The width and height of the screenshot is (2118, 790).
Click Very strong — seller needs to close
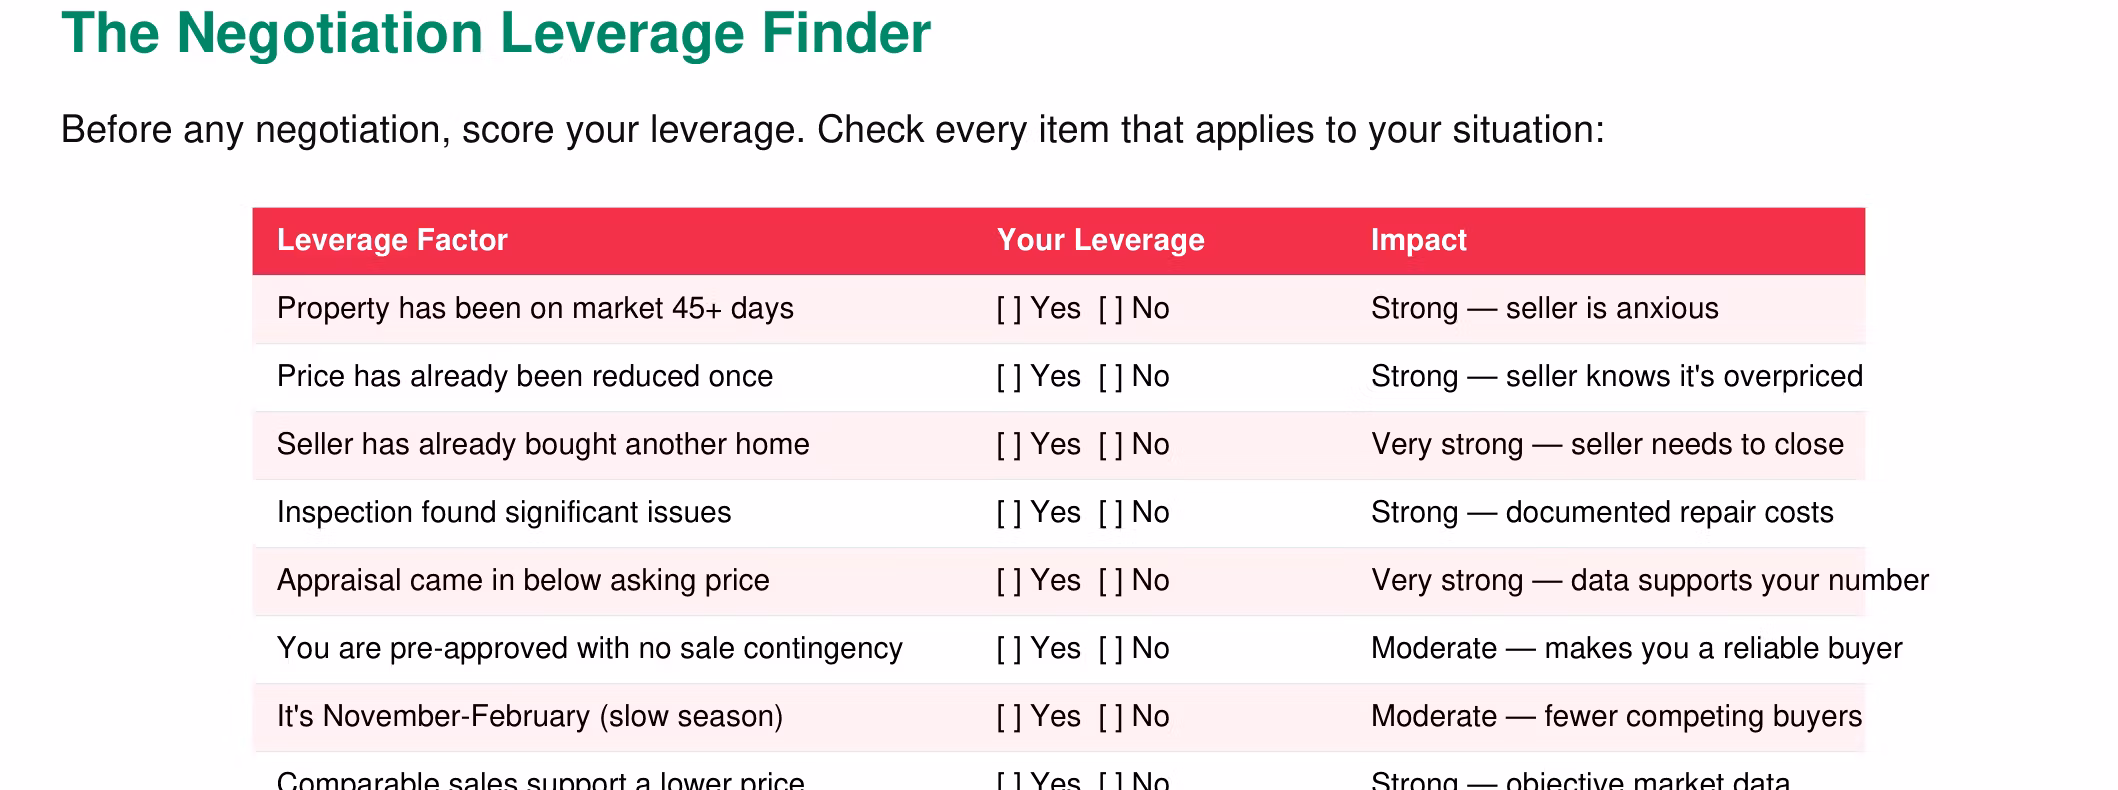1607,444
